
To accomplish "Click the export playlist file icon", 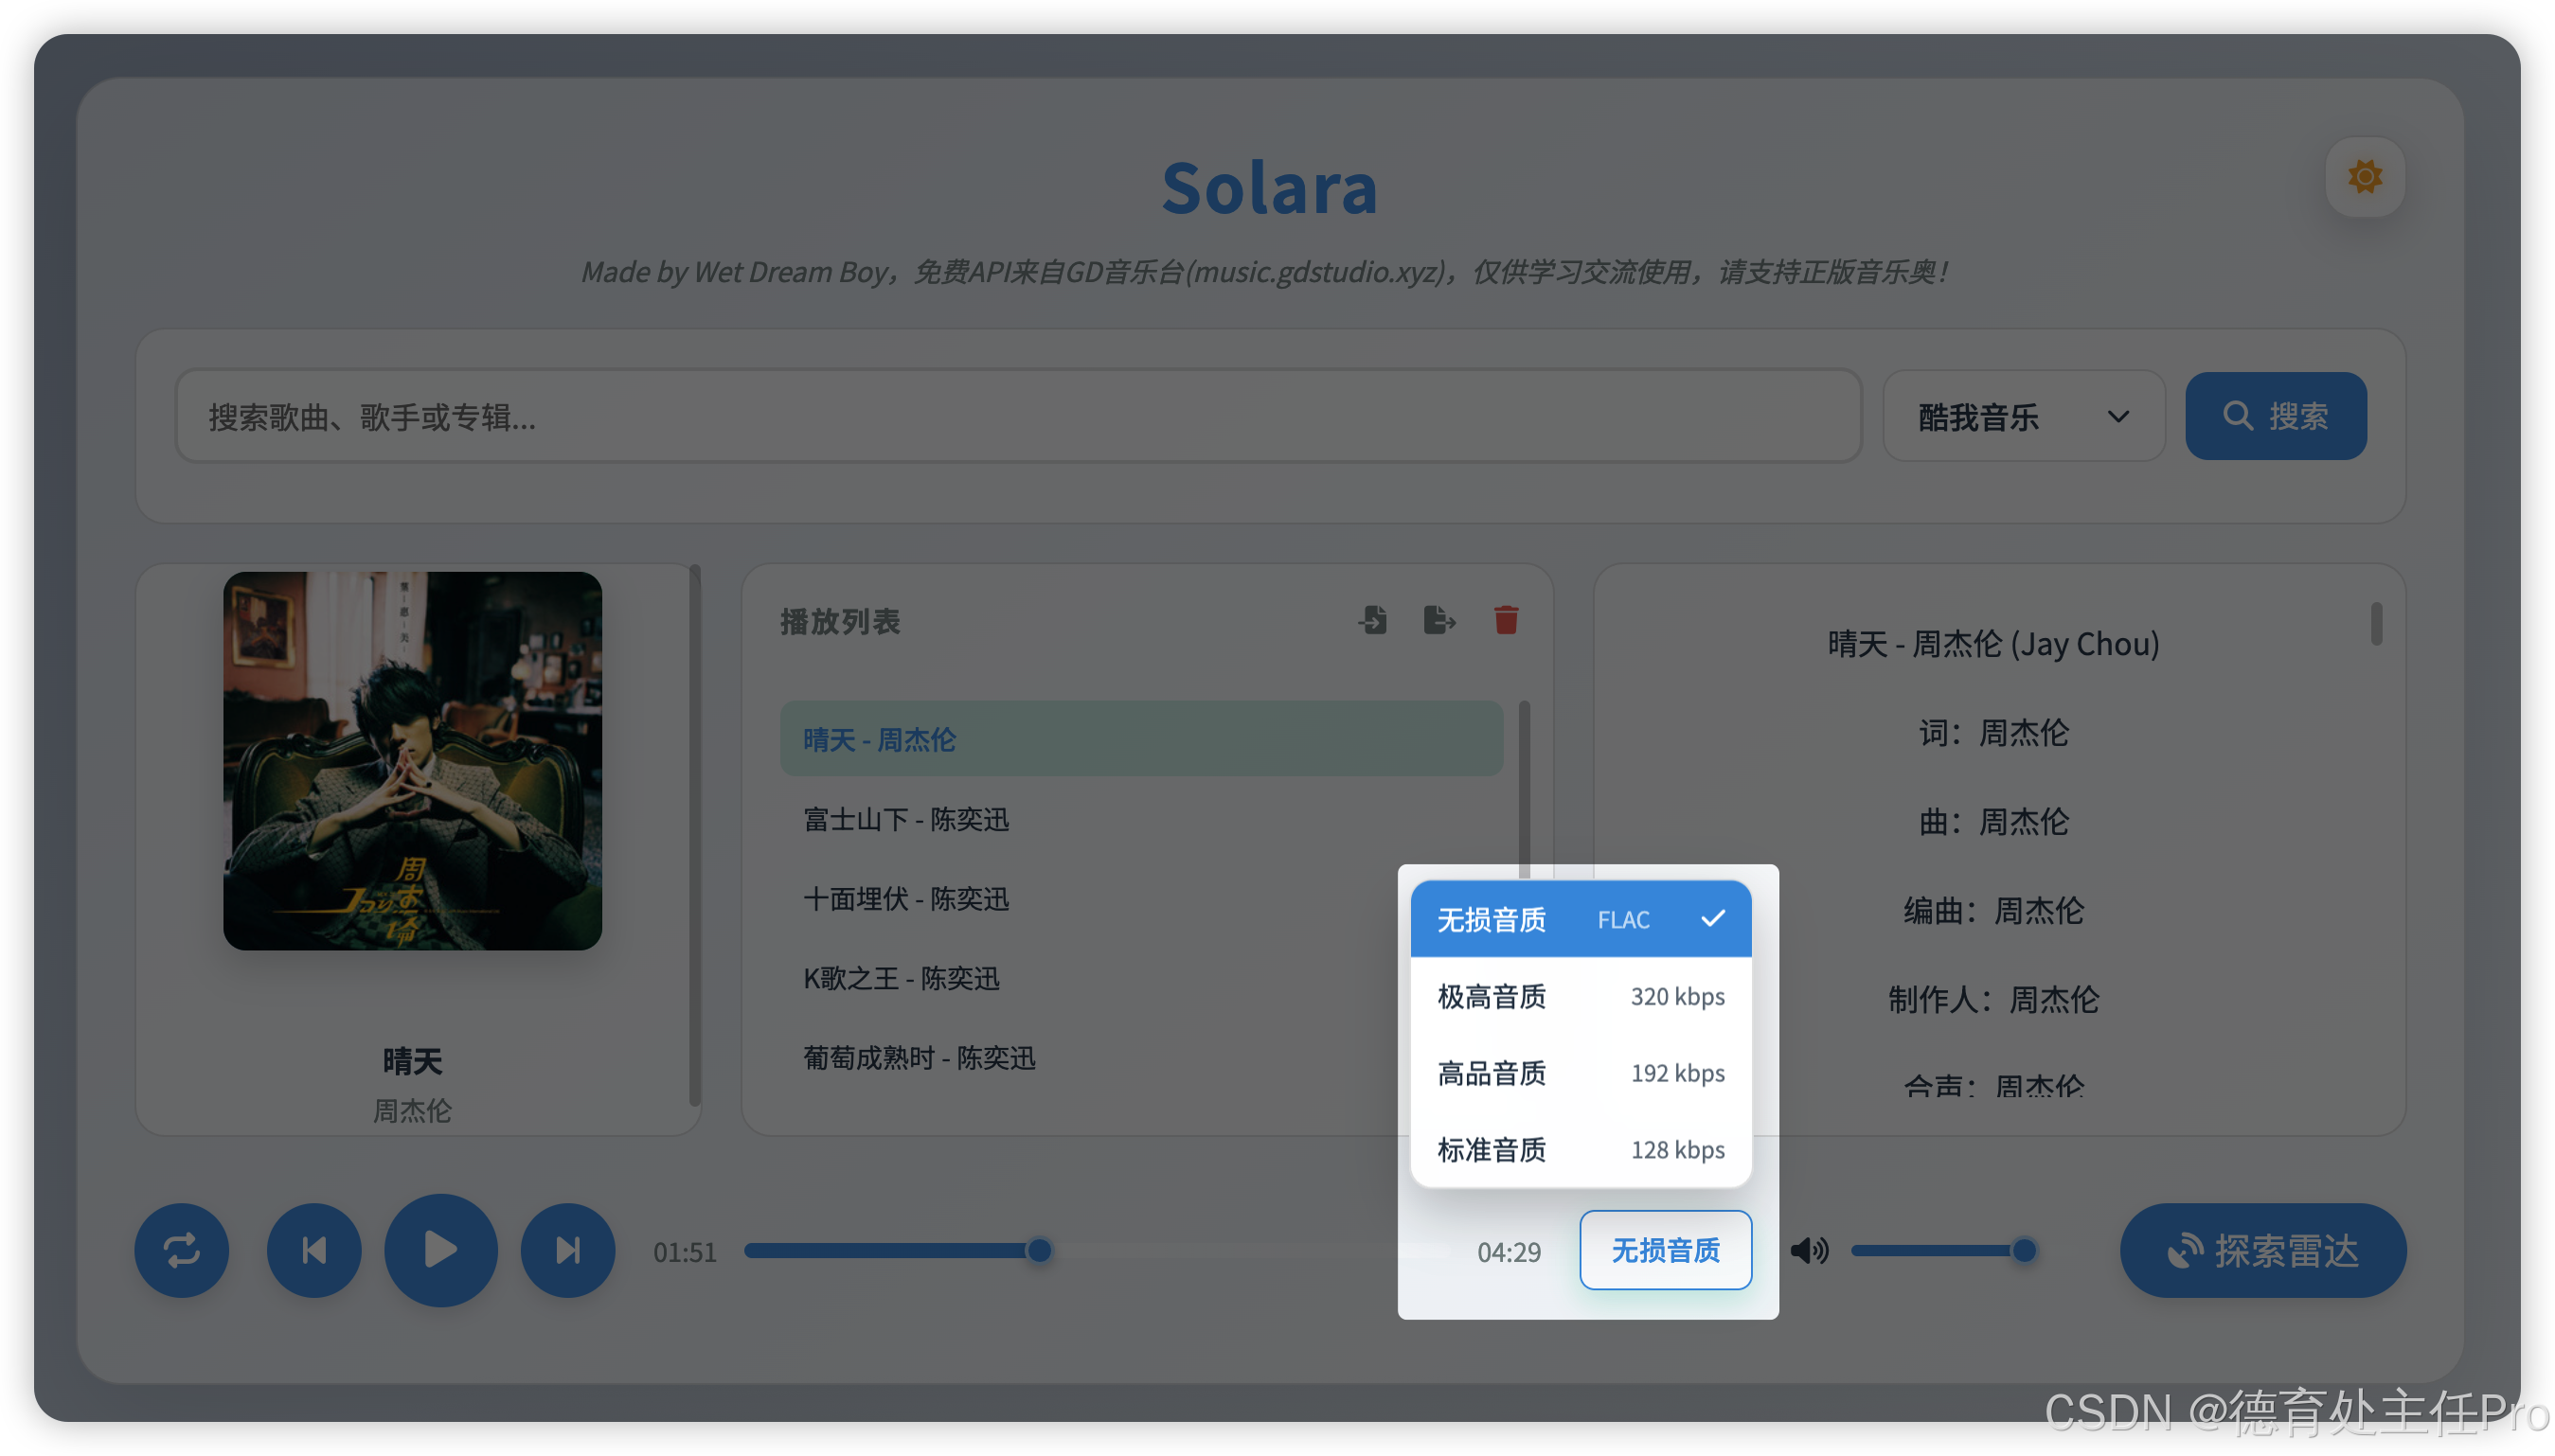I will click(1439, 620).
